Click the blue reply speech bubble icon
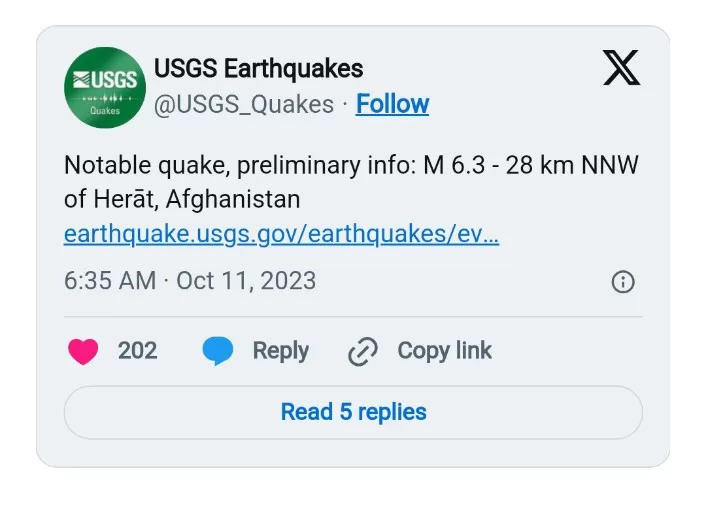 click(218, 351)
